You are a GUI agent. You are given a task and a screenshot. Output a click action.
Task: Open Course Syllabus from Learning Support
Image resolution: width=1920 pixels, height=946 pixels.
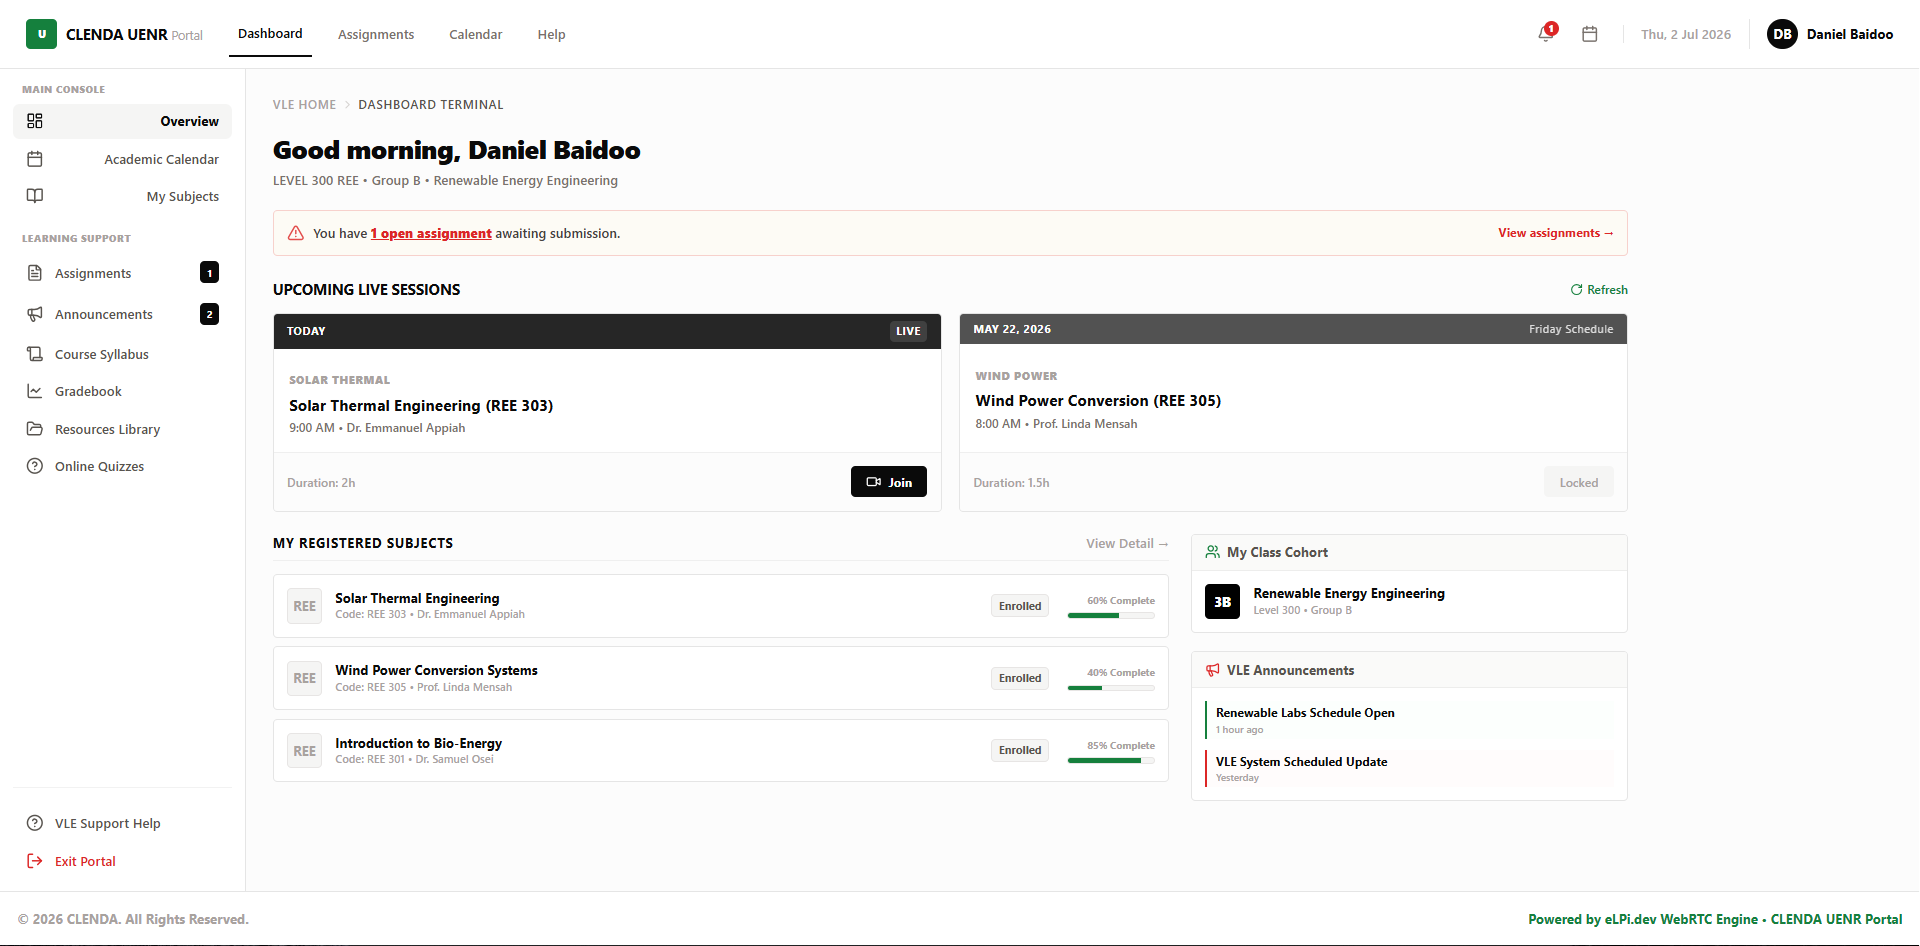point(122,354)
